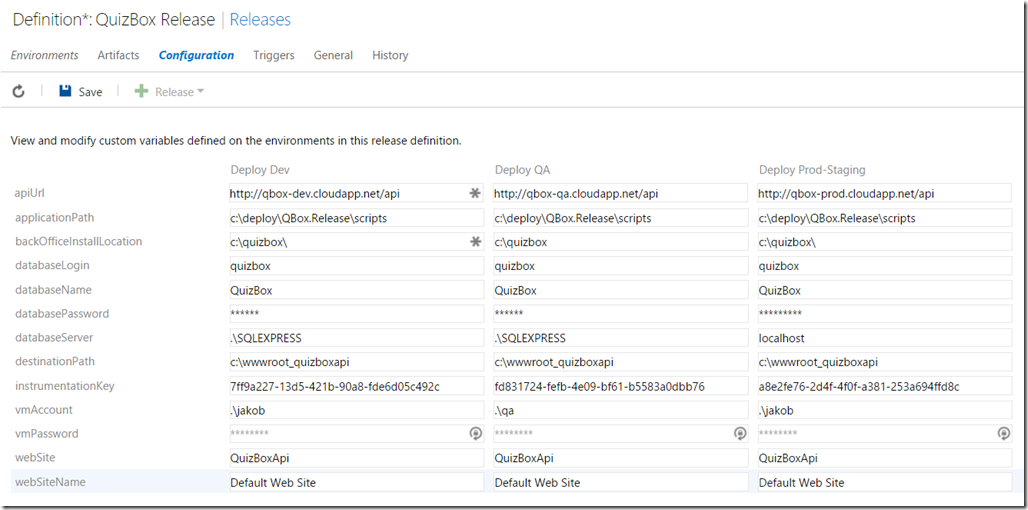Click Deploy QA databasePassword field
The height and width of the screenshot is (510, 1028).
pyautogui.click(x=620, y=313)
